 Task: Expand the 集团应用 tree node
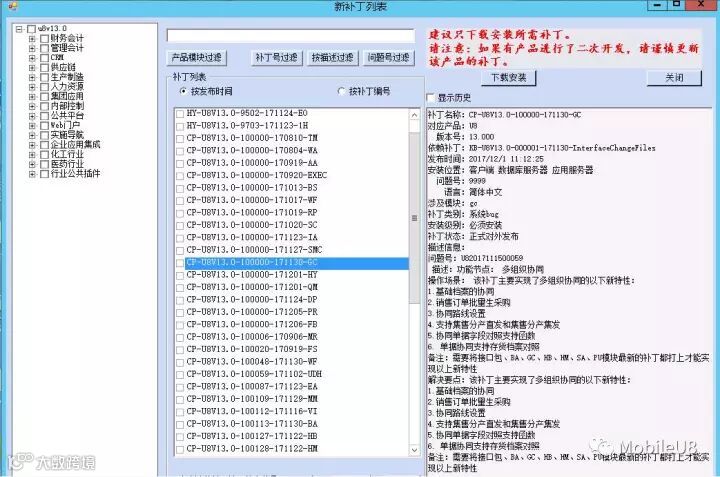point(32,96)
